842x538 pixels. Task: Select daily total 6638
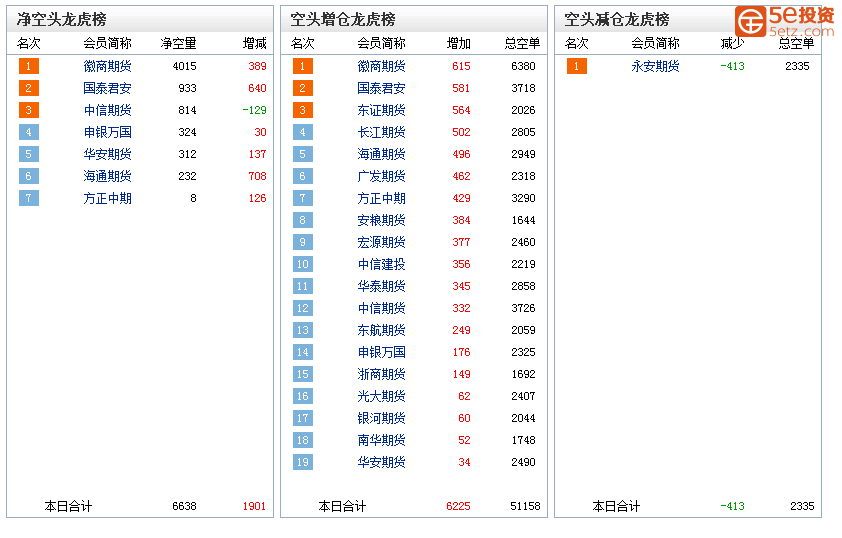(184, 506)
